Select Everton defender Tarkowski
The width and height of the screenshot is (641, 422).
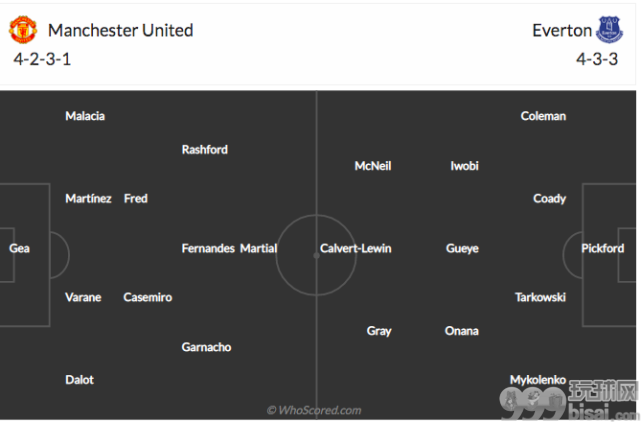540,297
